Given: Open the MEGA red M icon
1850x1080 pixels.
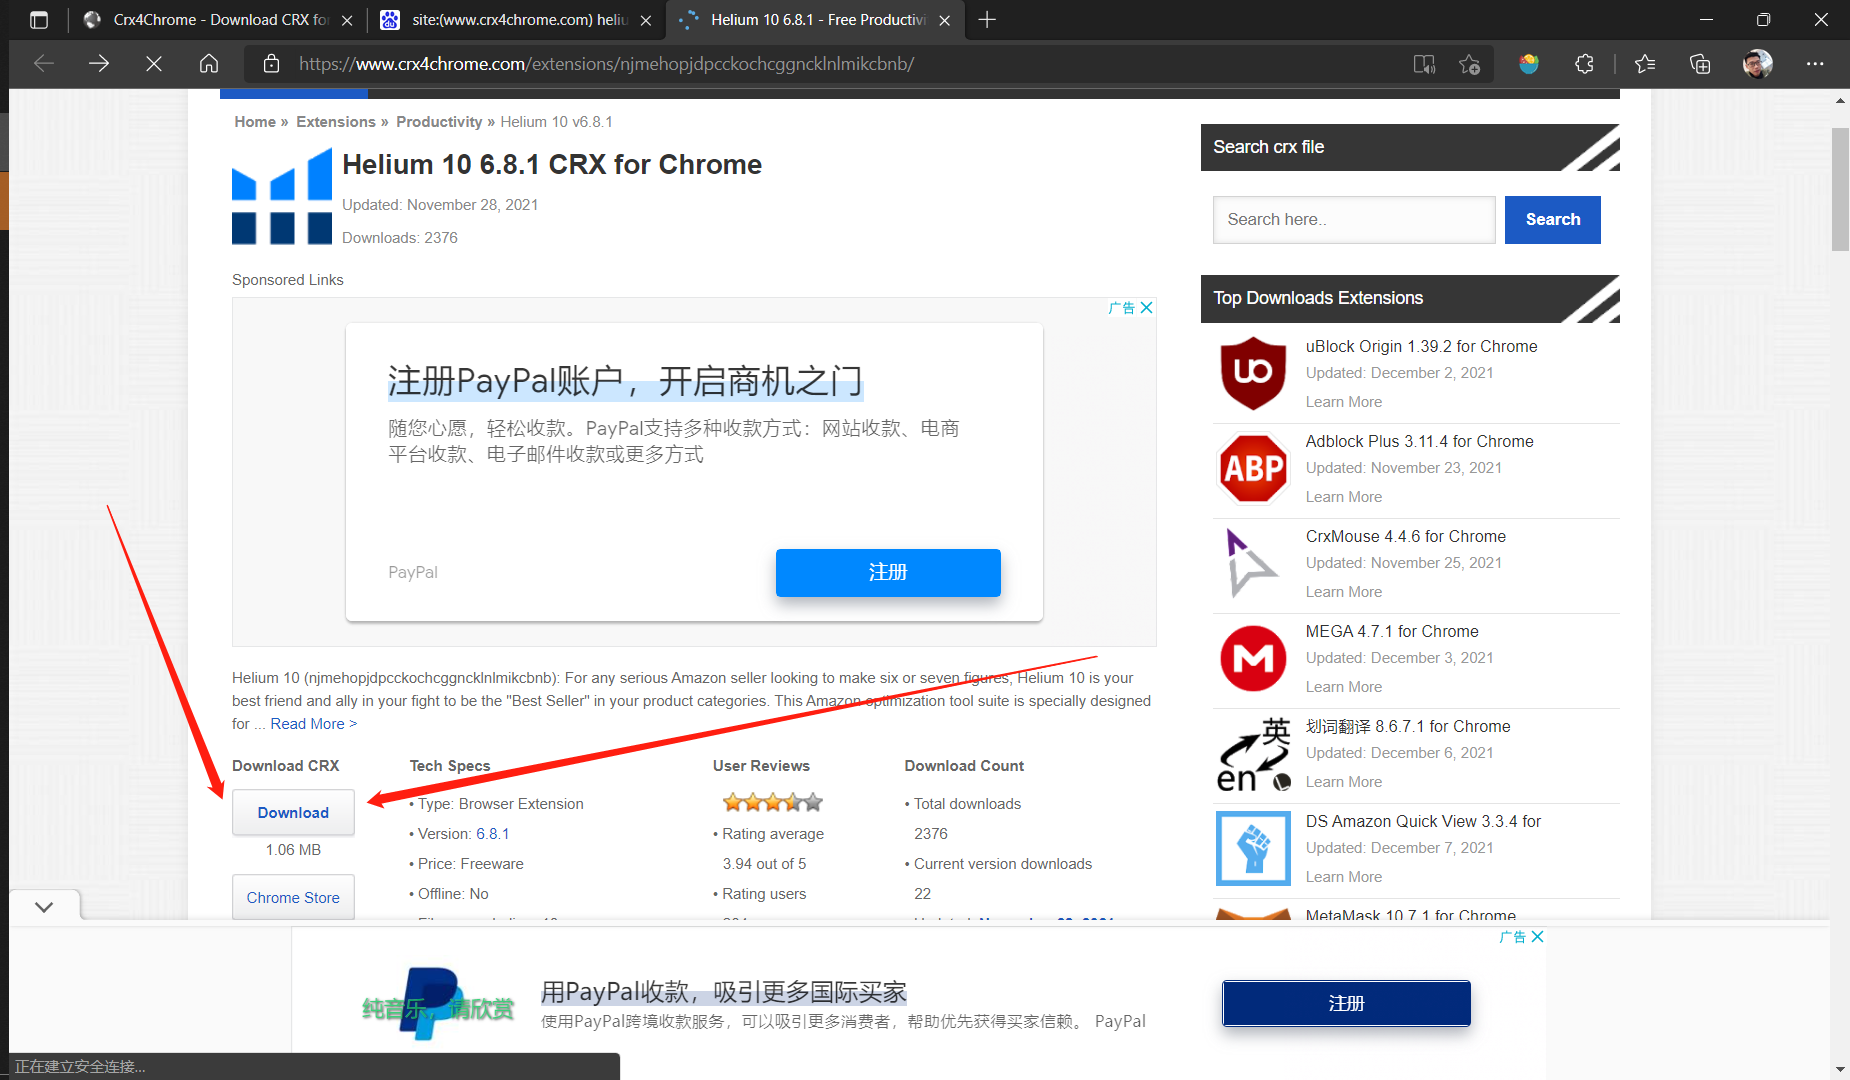Looking at the screenshot, I should [1253, 658].
